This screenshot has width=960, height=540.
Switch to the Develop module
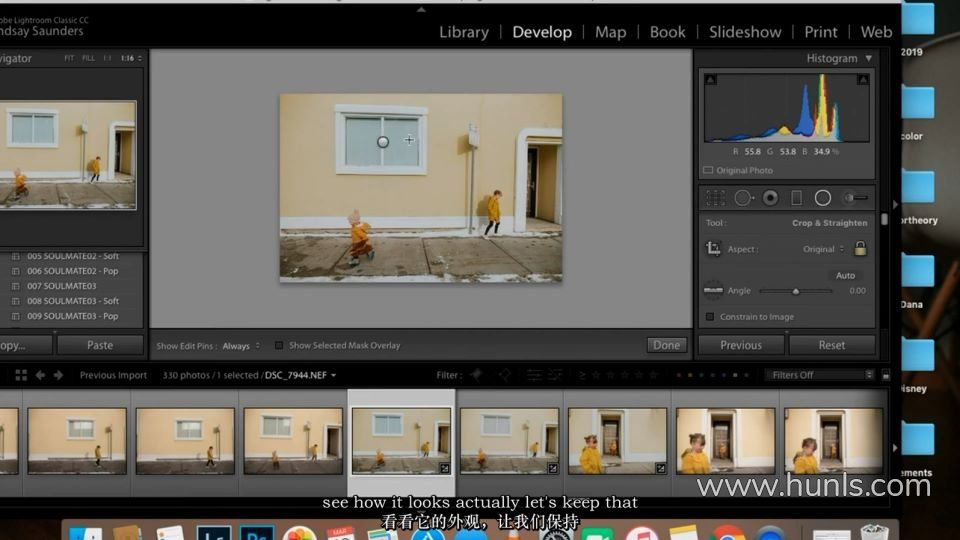(x=542, y=32)
